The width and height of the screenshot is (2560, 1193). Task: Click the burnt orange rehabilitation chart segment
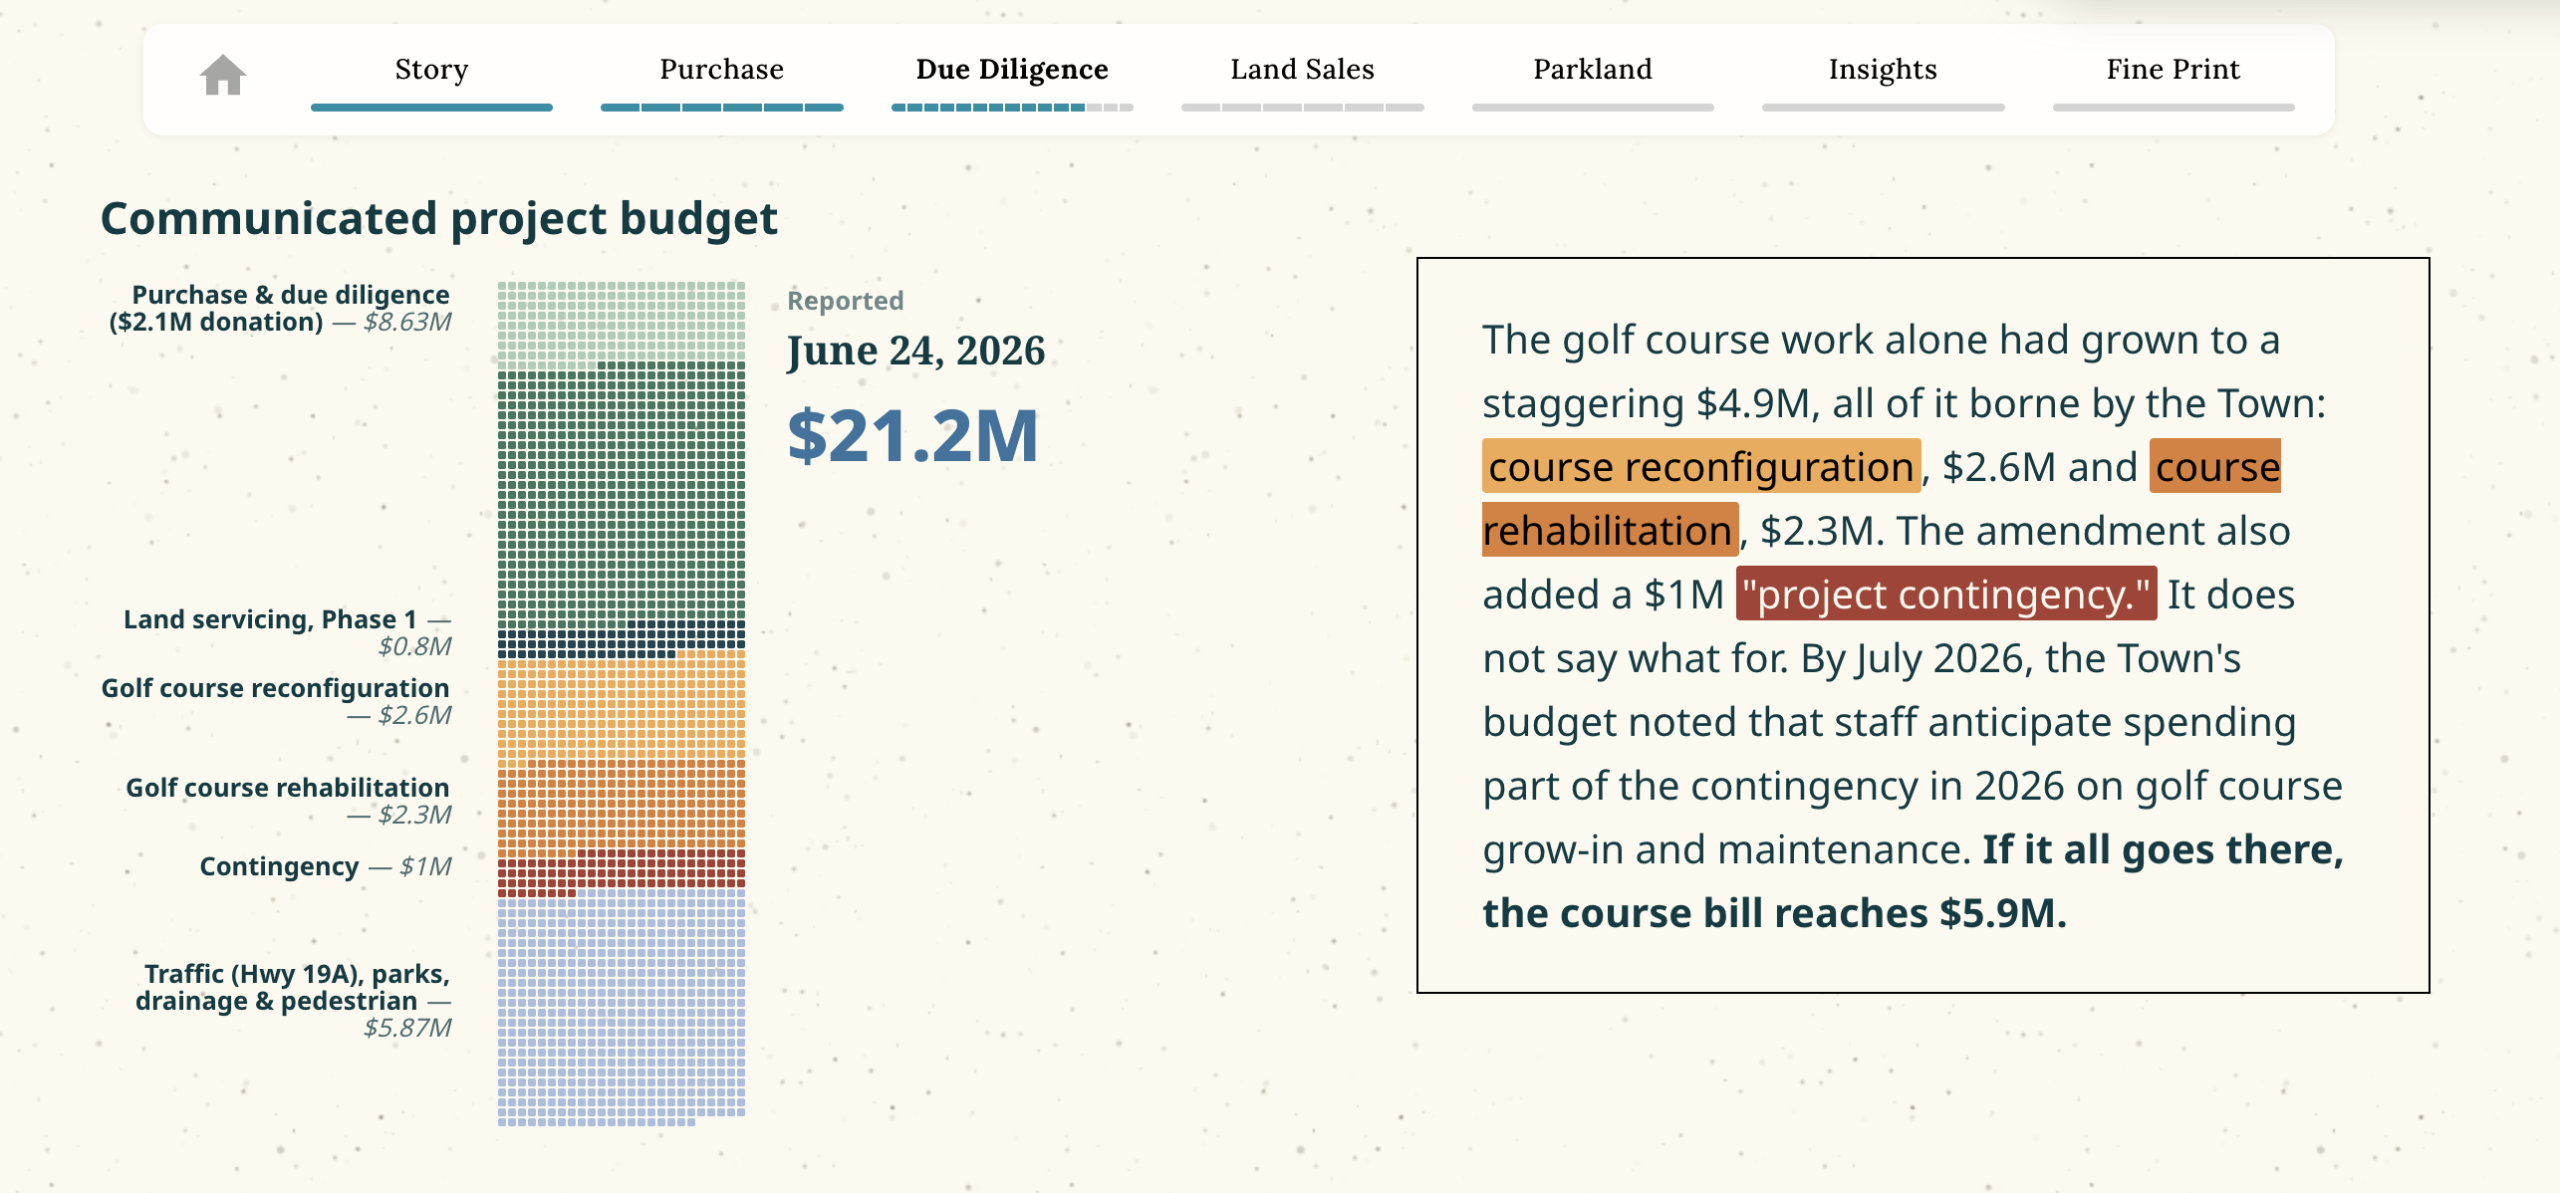tap(621, 809)
